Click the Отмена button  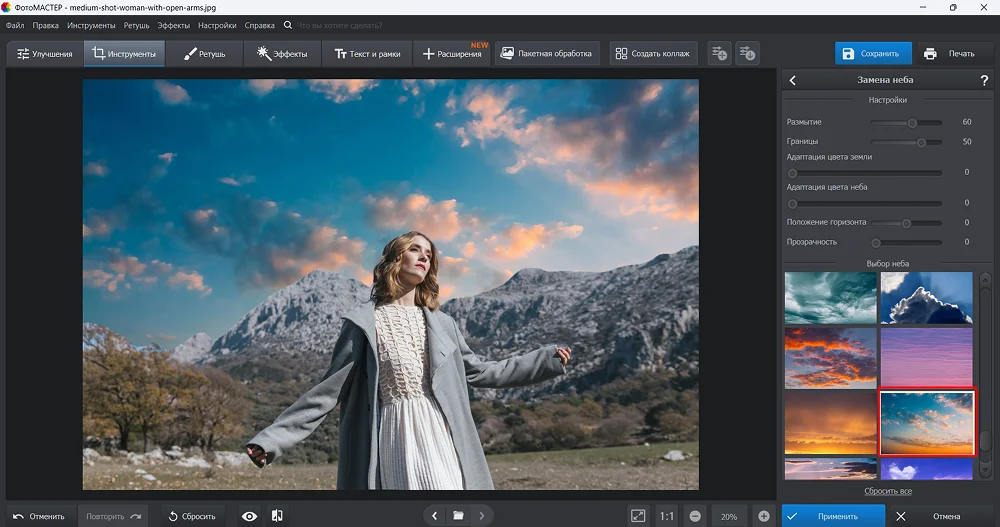[939, 516]
